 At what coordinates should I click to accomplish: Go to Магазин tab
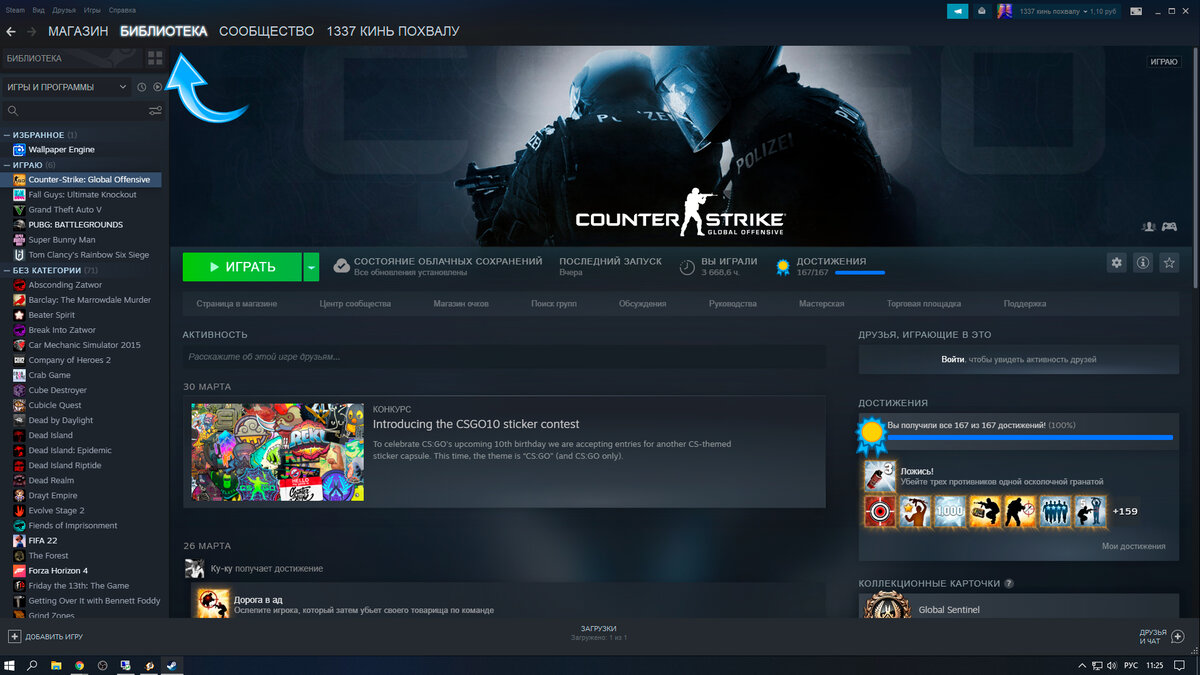[78, 31]
